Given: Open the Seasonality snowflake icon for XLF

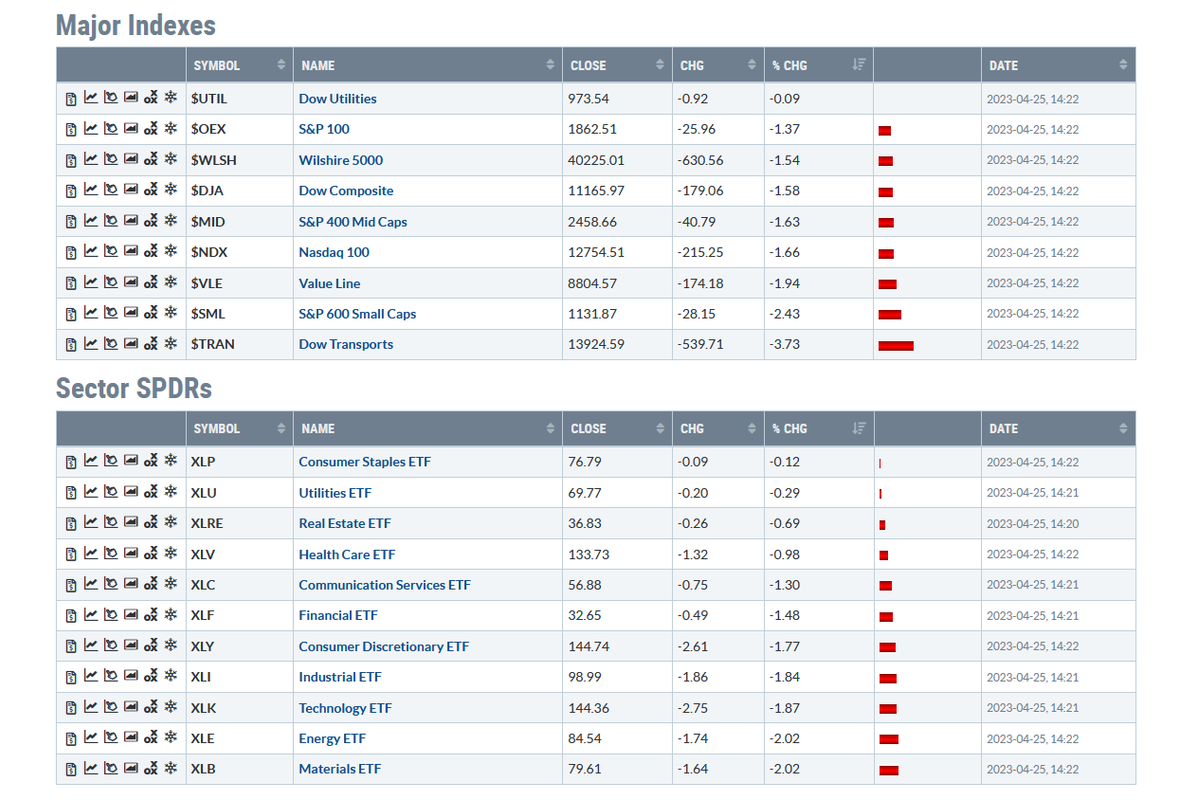Looking at the screenshot, I should click(171, 614).
